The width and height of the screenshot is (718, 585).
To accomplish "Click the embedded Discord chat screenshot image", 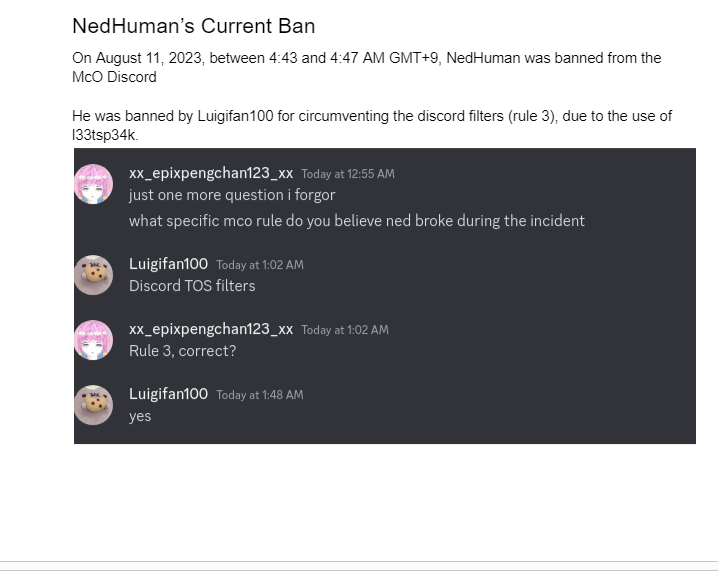I will [385, 296].
